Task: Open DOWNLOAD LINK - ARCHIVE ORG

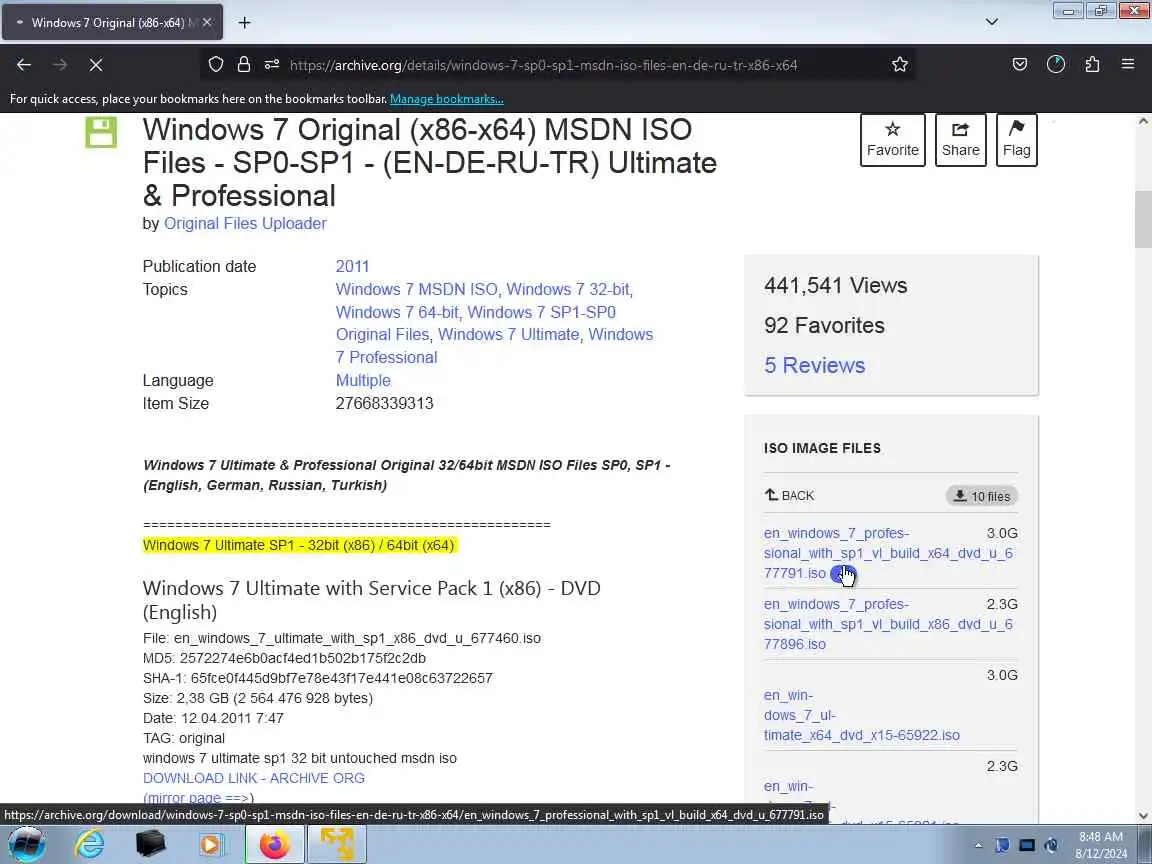Action: tap(253, 778)
